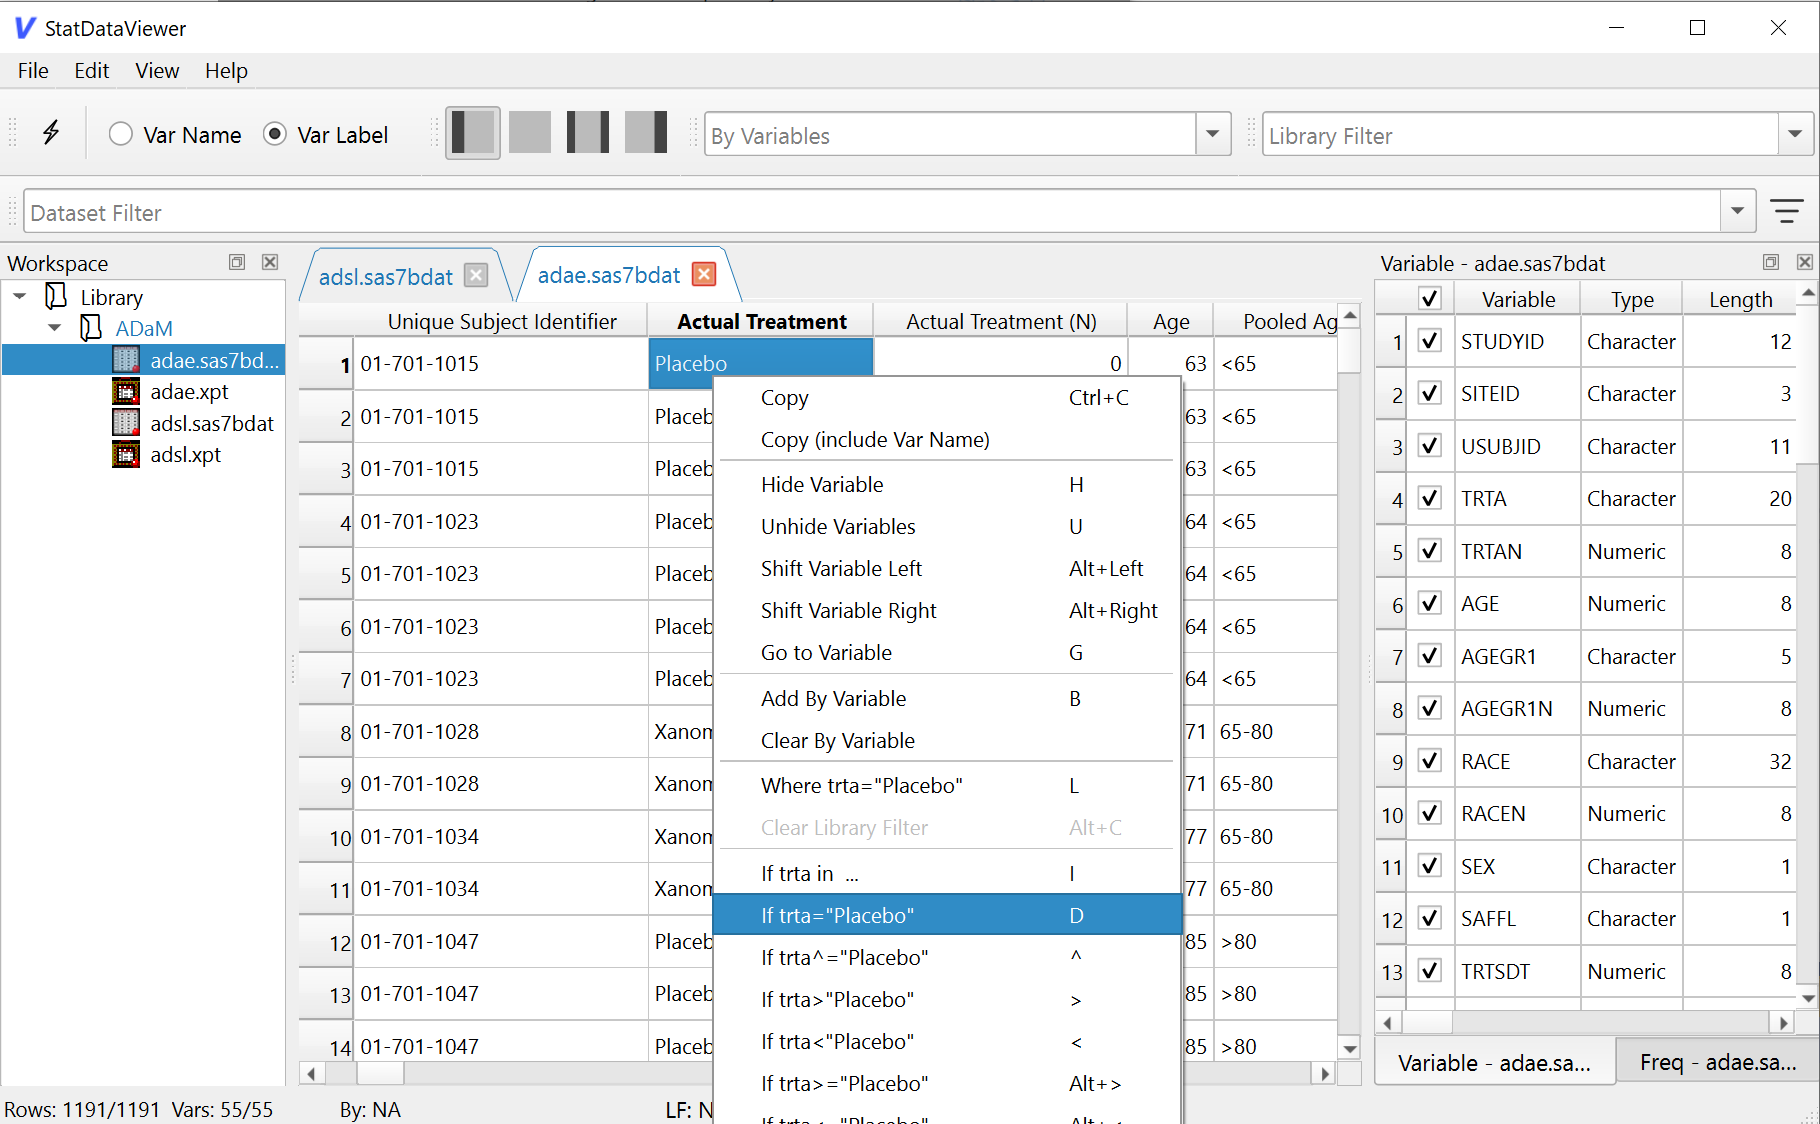
Task: Click the Unique Subject Identifier column header
Action: (501, 322)
